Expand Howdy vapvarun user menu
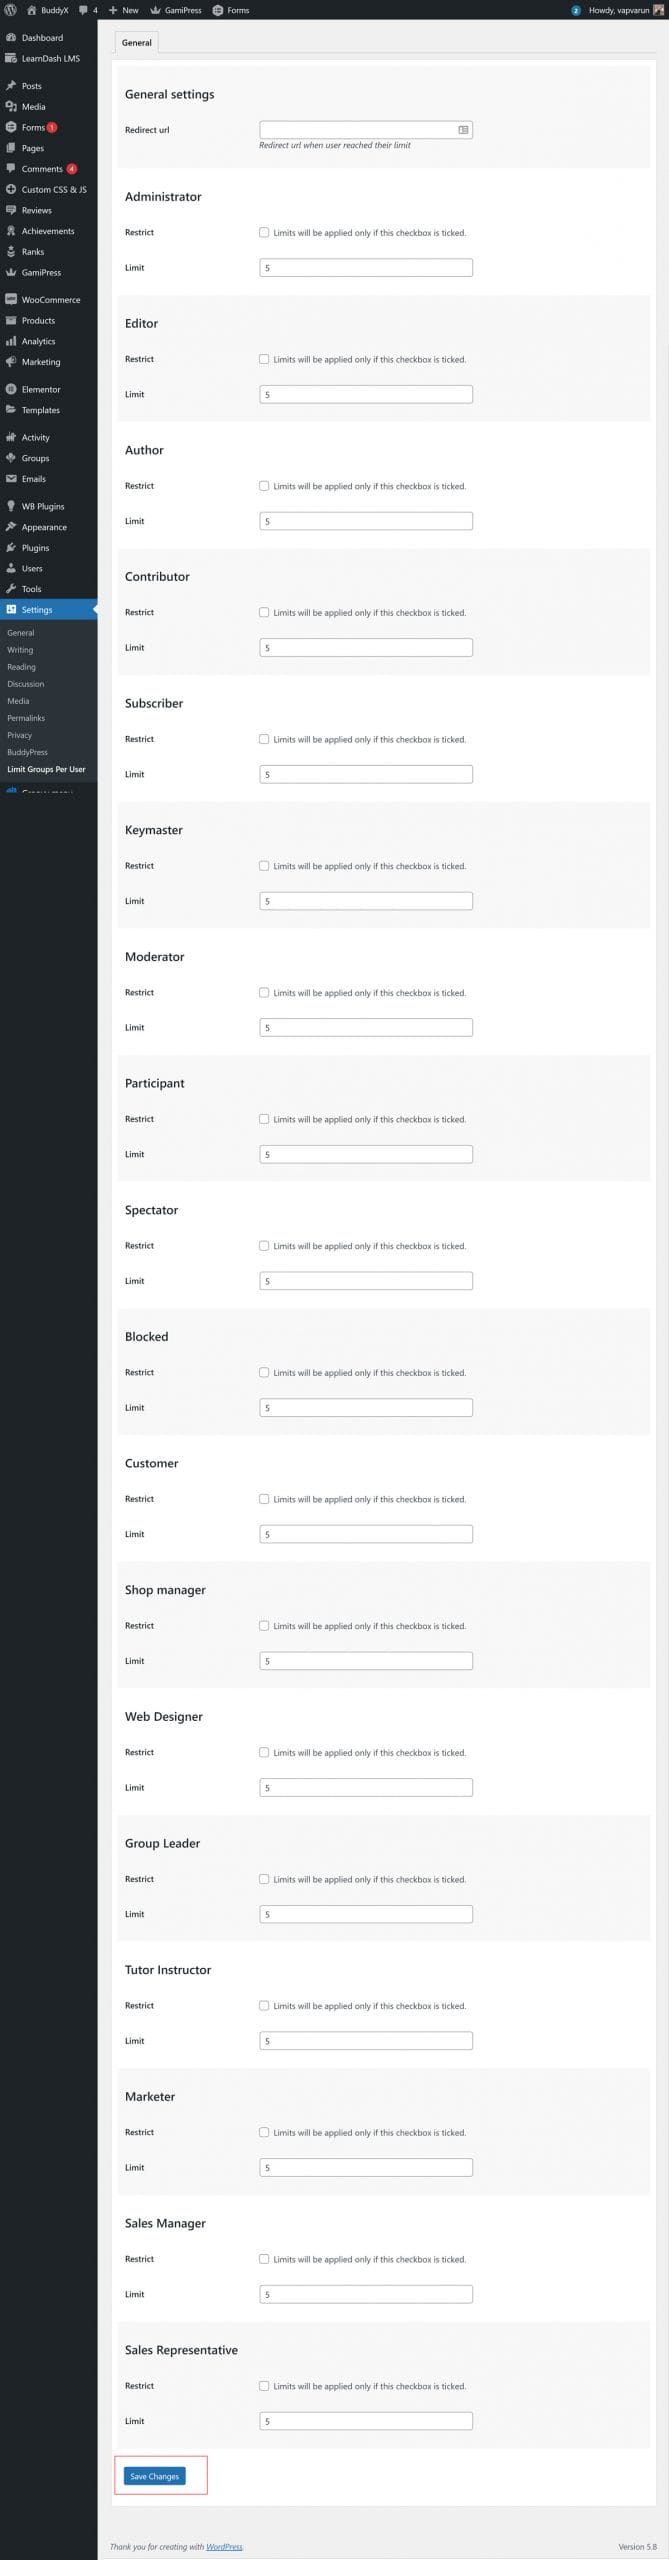Screen dimensions: 669x2560 619,10
